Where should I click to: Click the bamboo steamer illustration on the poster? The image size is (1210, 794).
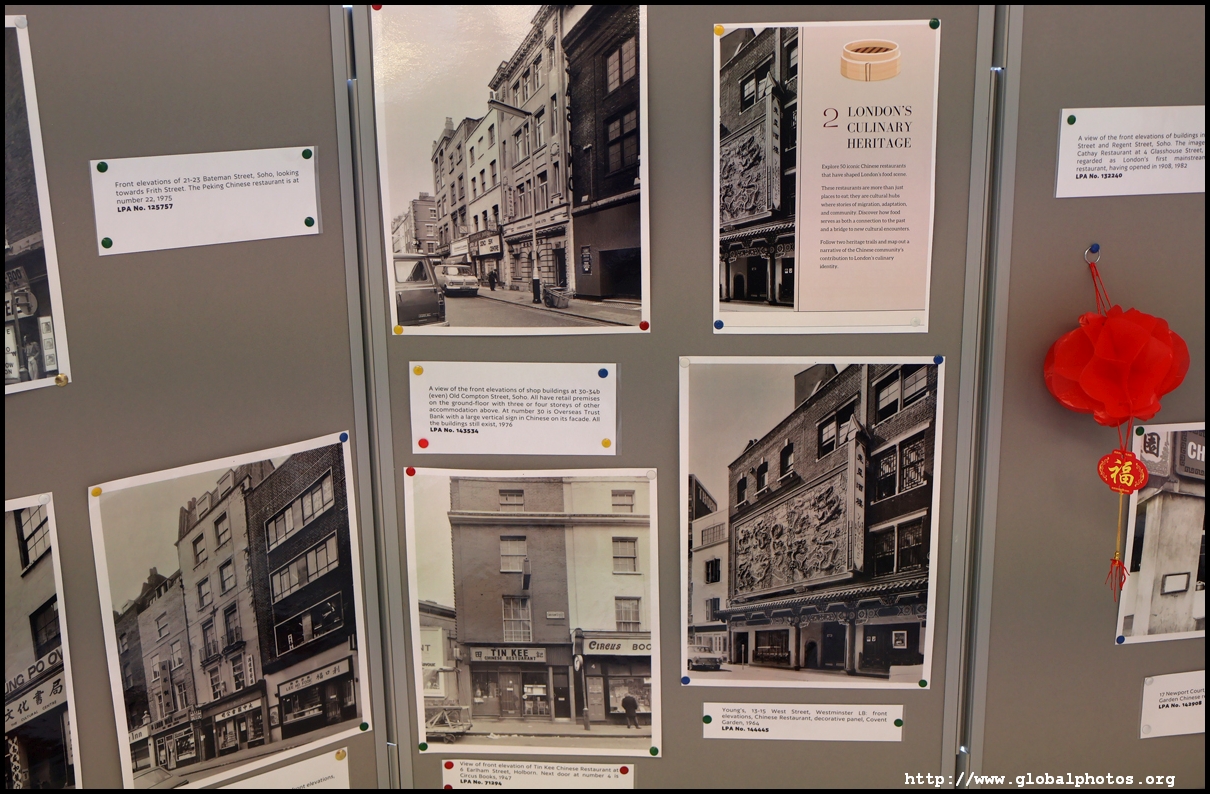point(869,60)
